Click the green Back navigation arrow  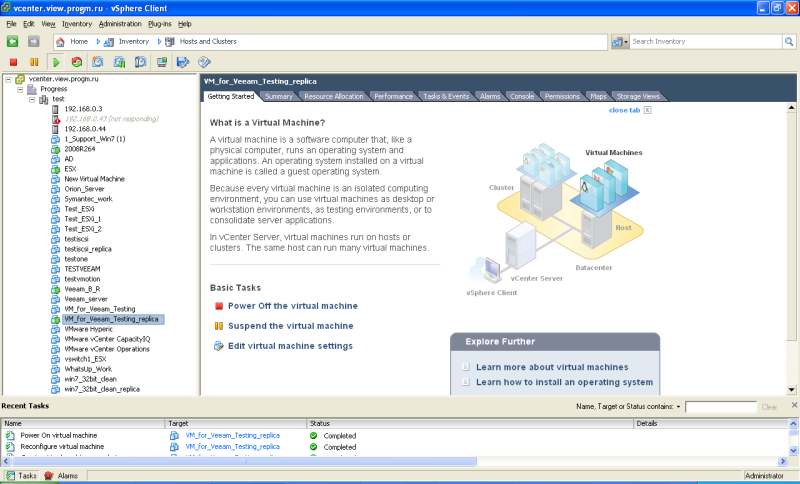click(13, 42)
